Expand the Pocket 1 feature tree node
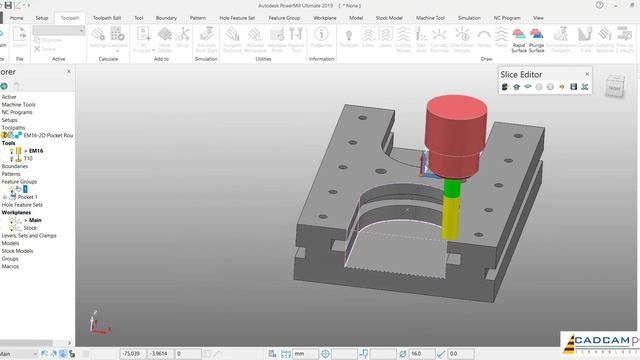The width and height of the screenshot is (640, 360). pyautogui.click(x=5, y=197)
